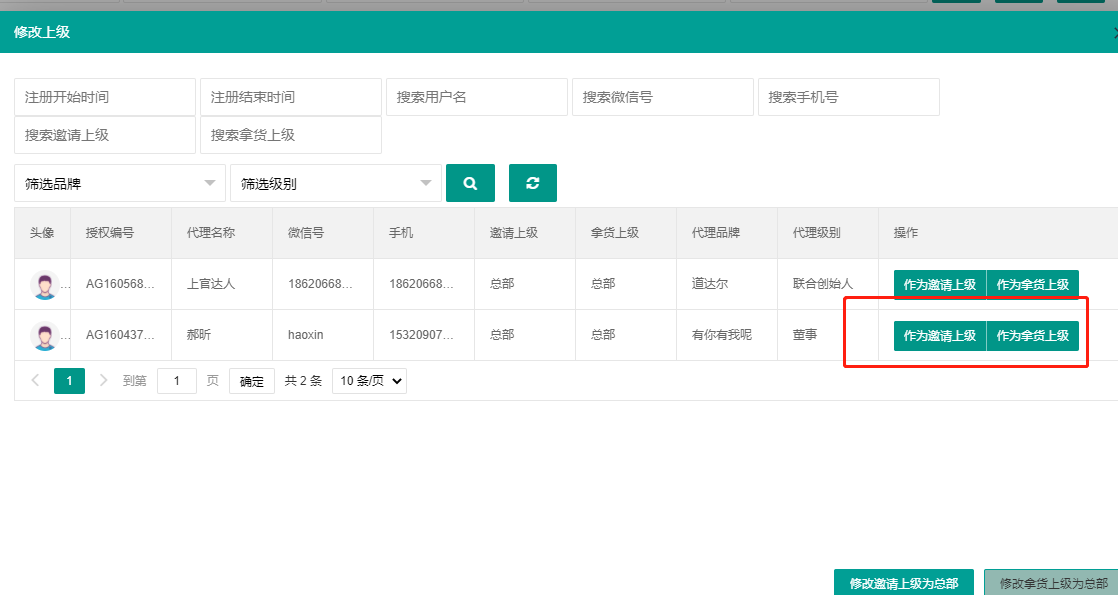
Task: Open the 10 条/页 page size selector
Action: click(x=369, y=381)
